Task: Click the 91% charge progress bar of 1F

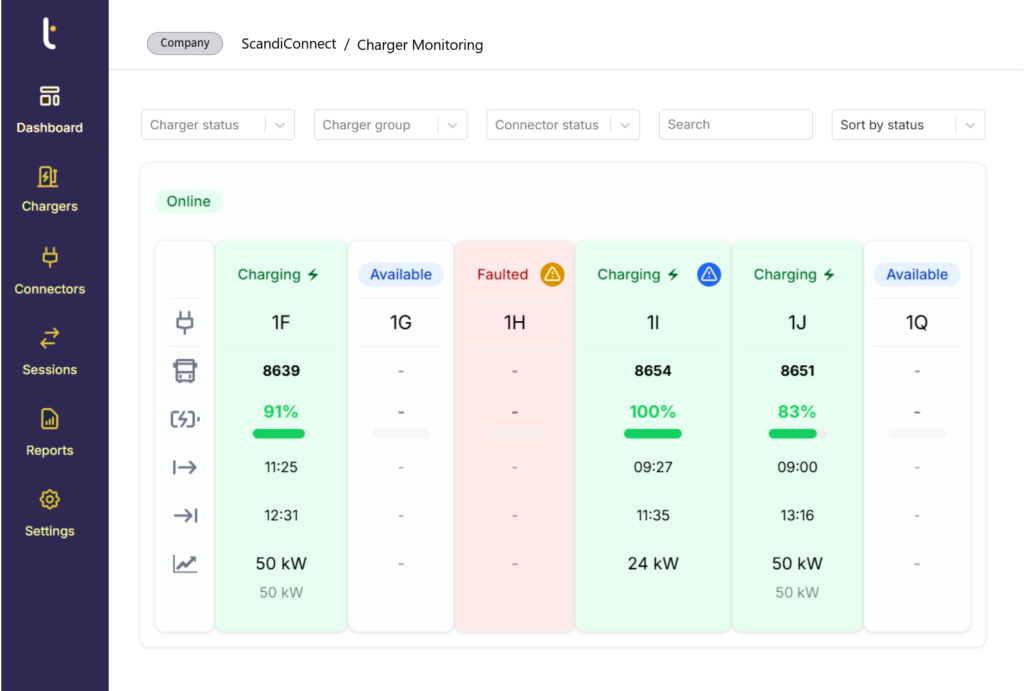Action: coord(279,433)
